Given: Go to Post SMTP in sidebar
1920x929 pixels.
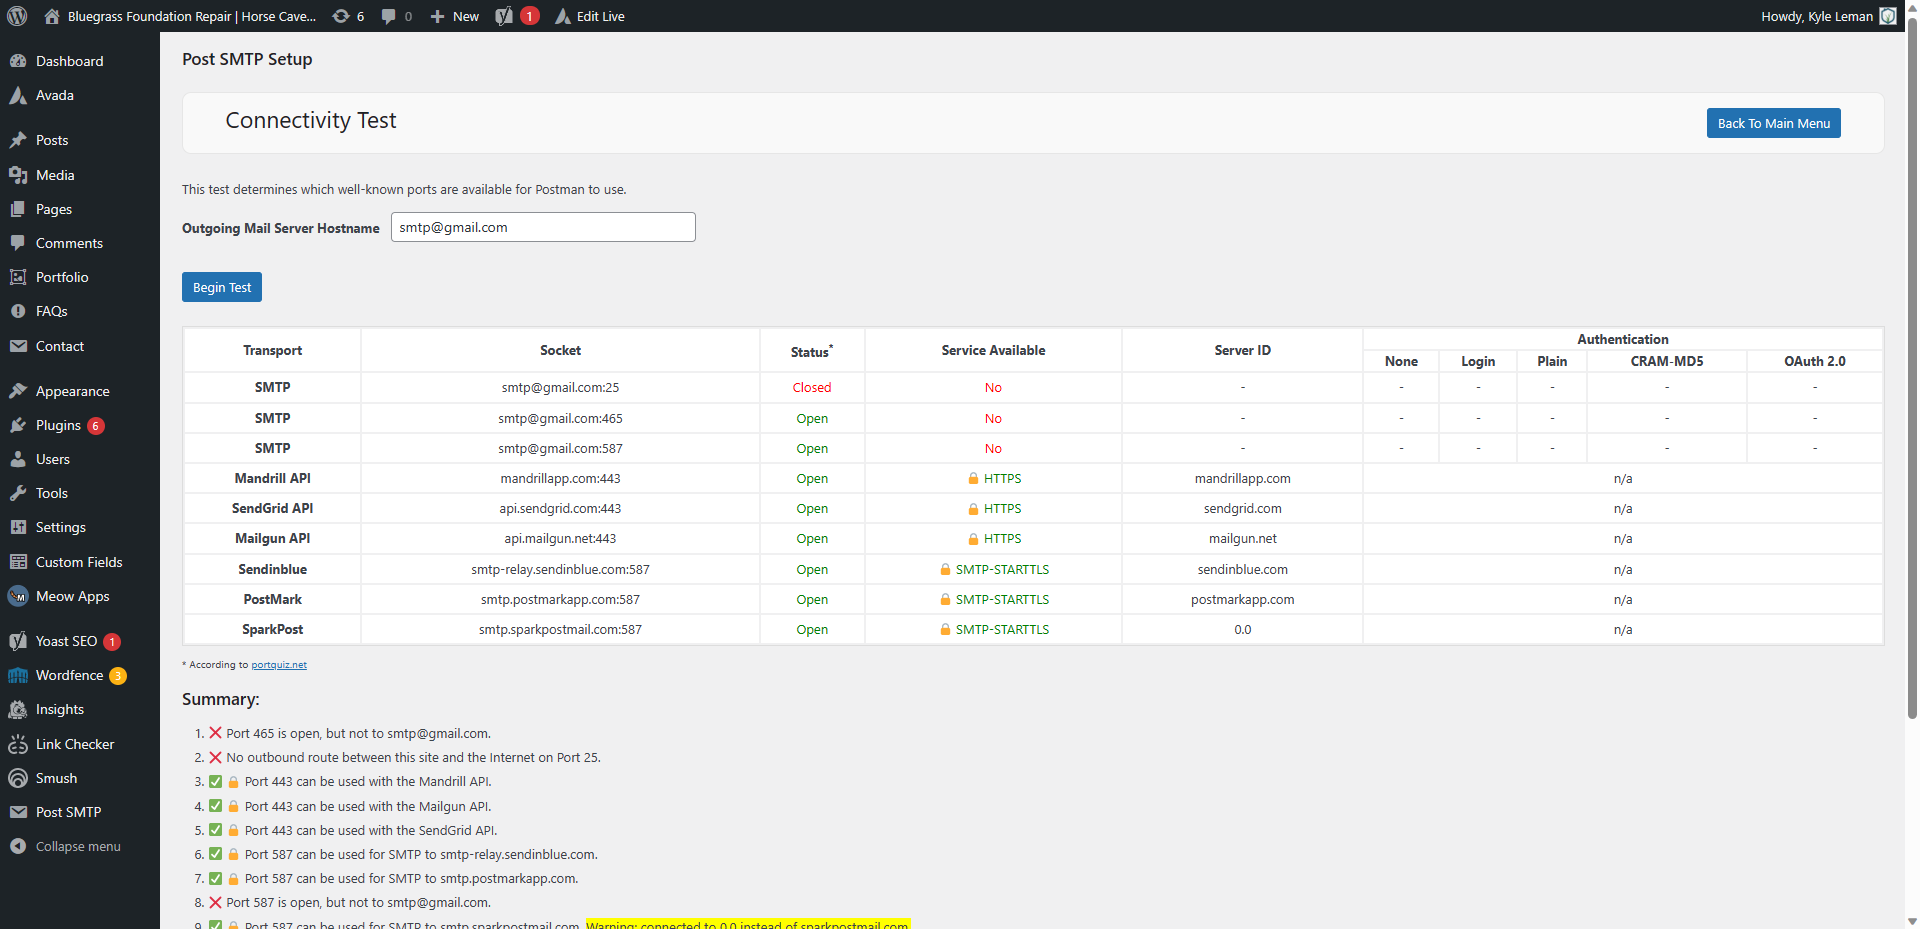Looking at the screenshot, I should tap(68, 812).
